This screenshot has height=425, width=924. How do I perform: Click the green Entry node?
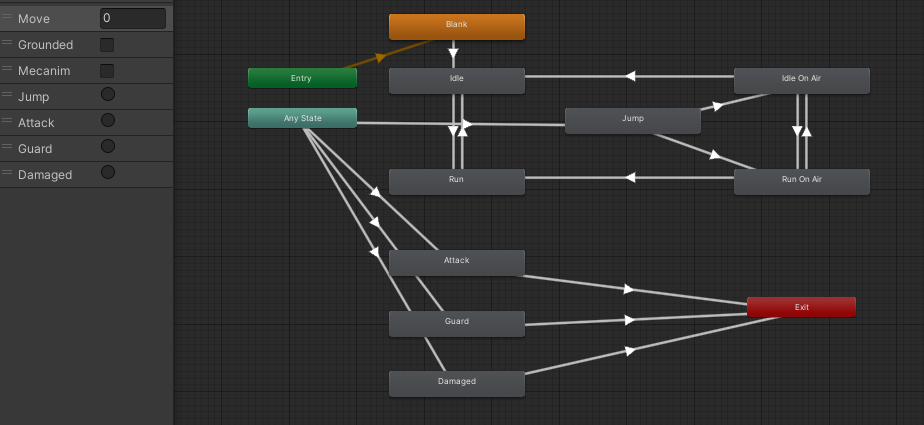pos(302,78)
